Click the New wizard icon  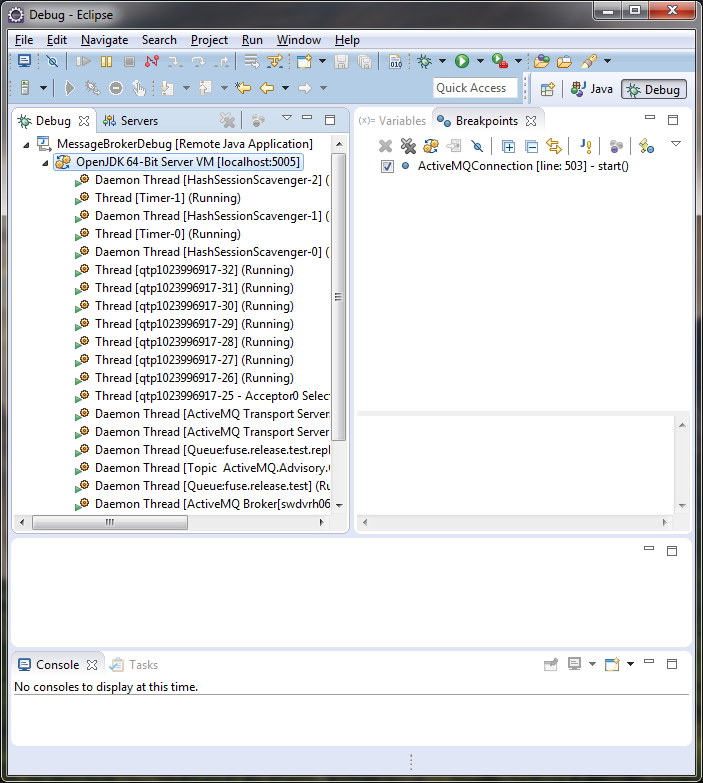pos(304,61)
